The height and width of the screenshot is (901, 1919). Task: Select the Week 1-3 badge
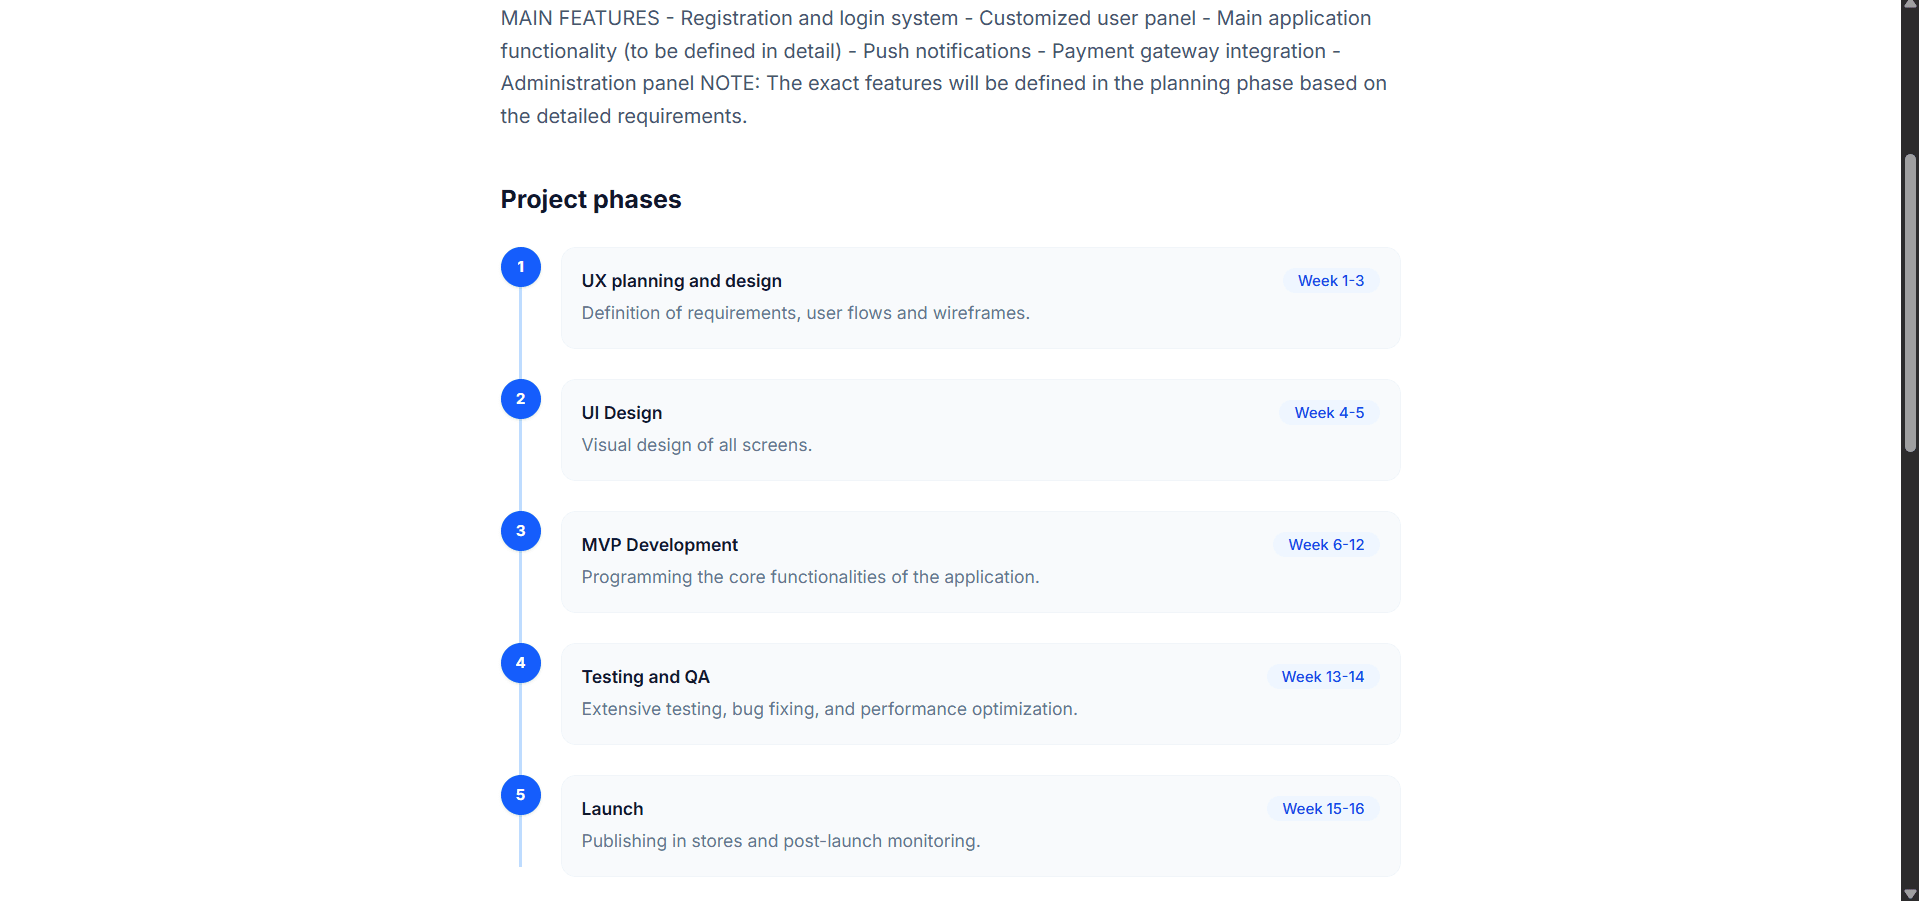pos(1330,281)
